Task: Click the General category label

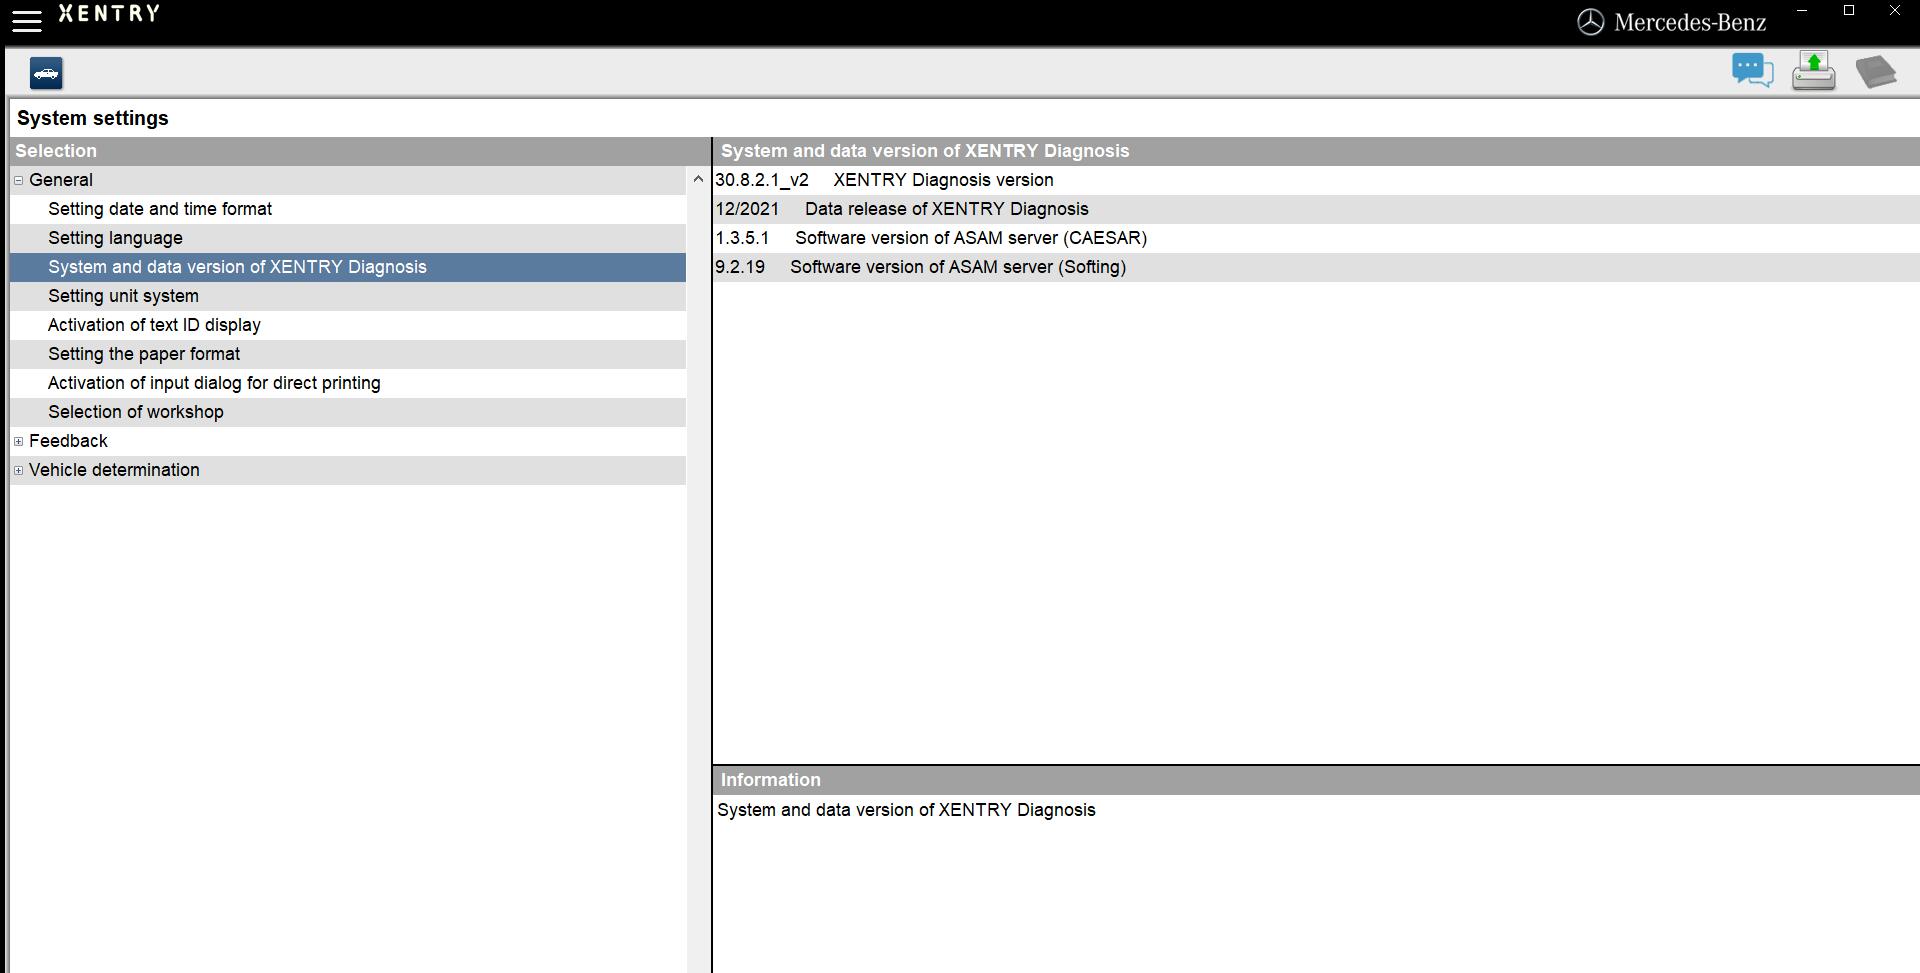Action: [61, 180]
